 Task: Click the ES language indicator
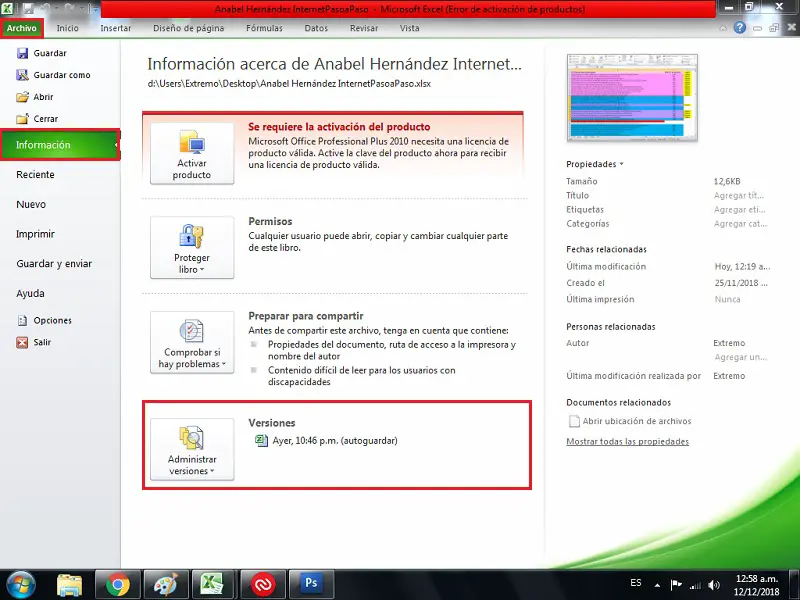[636, 583]
